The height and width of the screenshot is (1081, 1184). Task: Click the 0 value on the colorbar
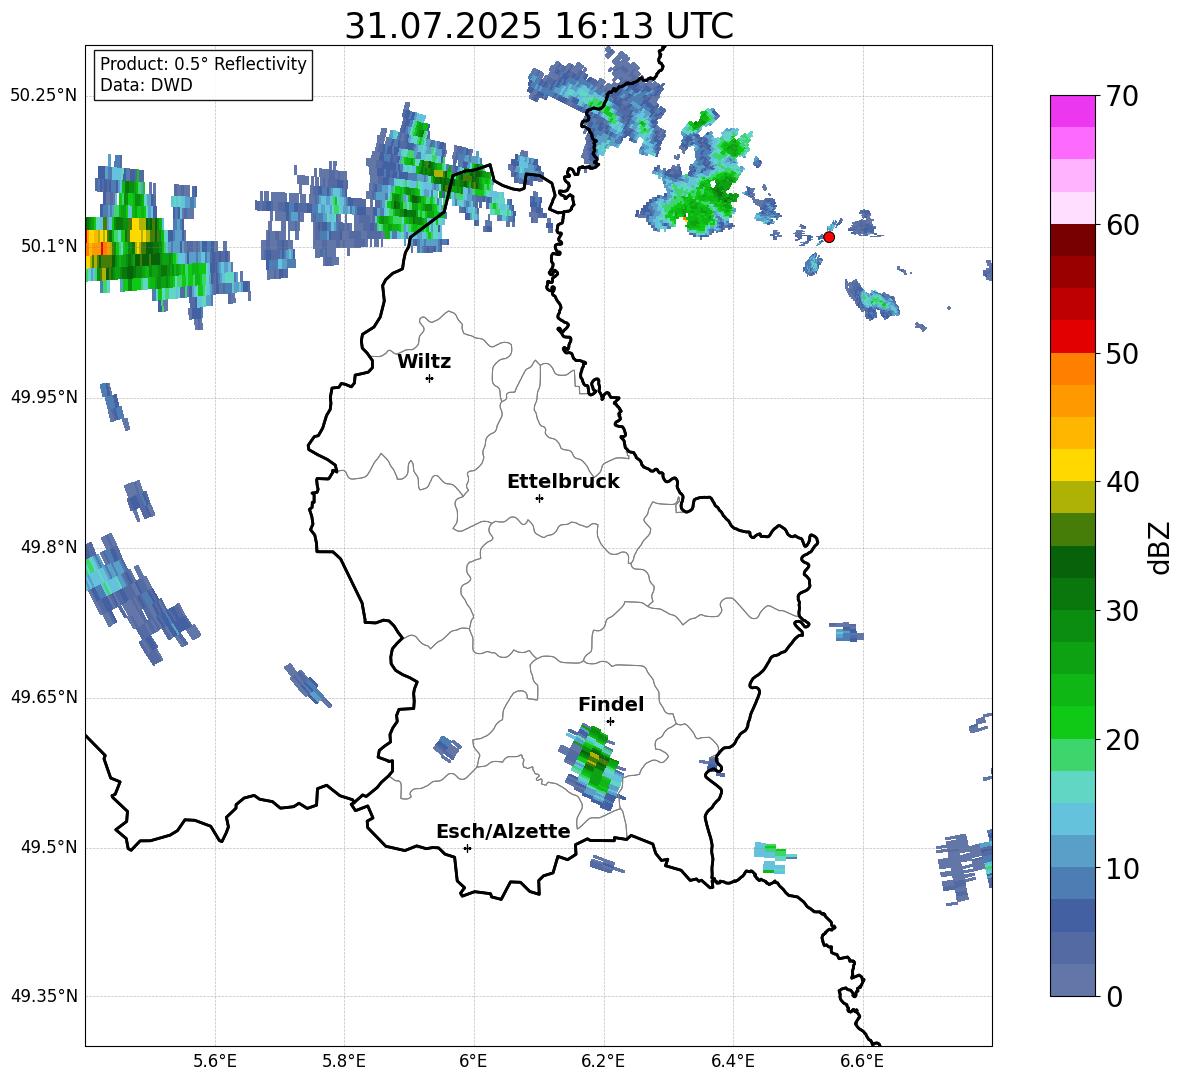(x=1115, y=996)
